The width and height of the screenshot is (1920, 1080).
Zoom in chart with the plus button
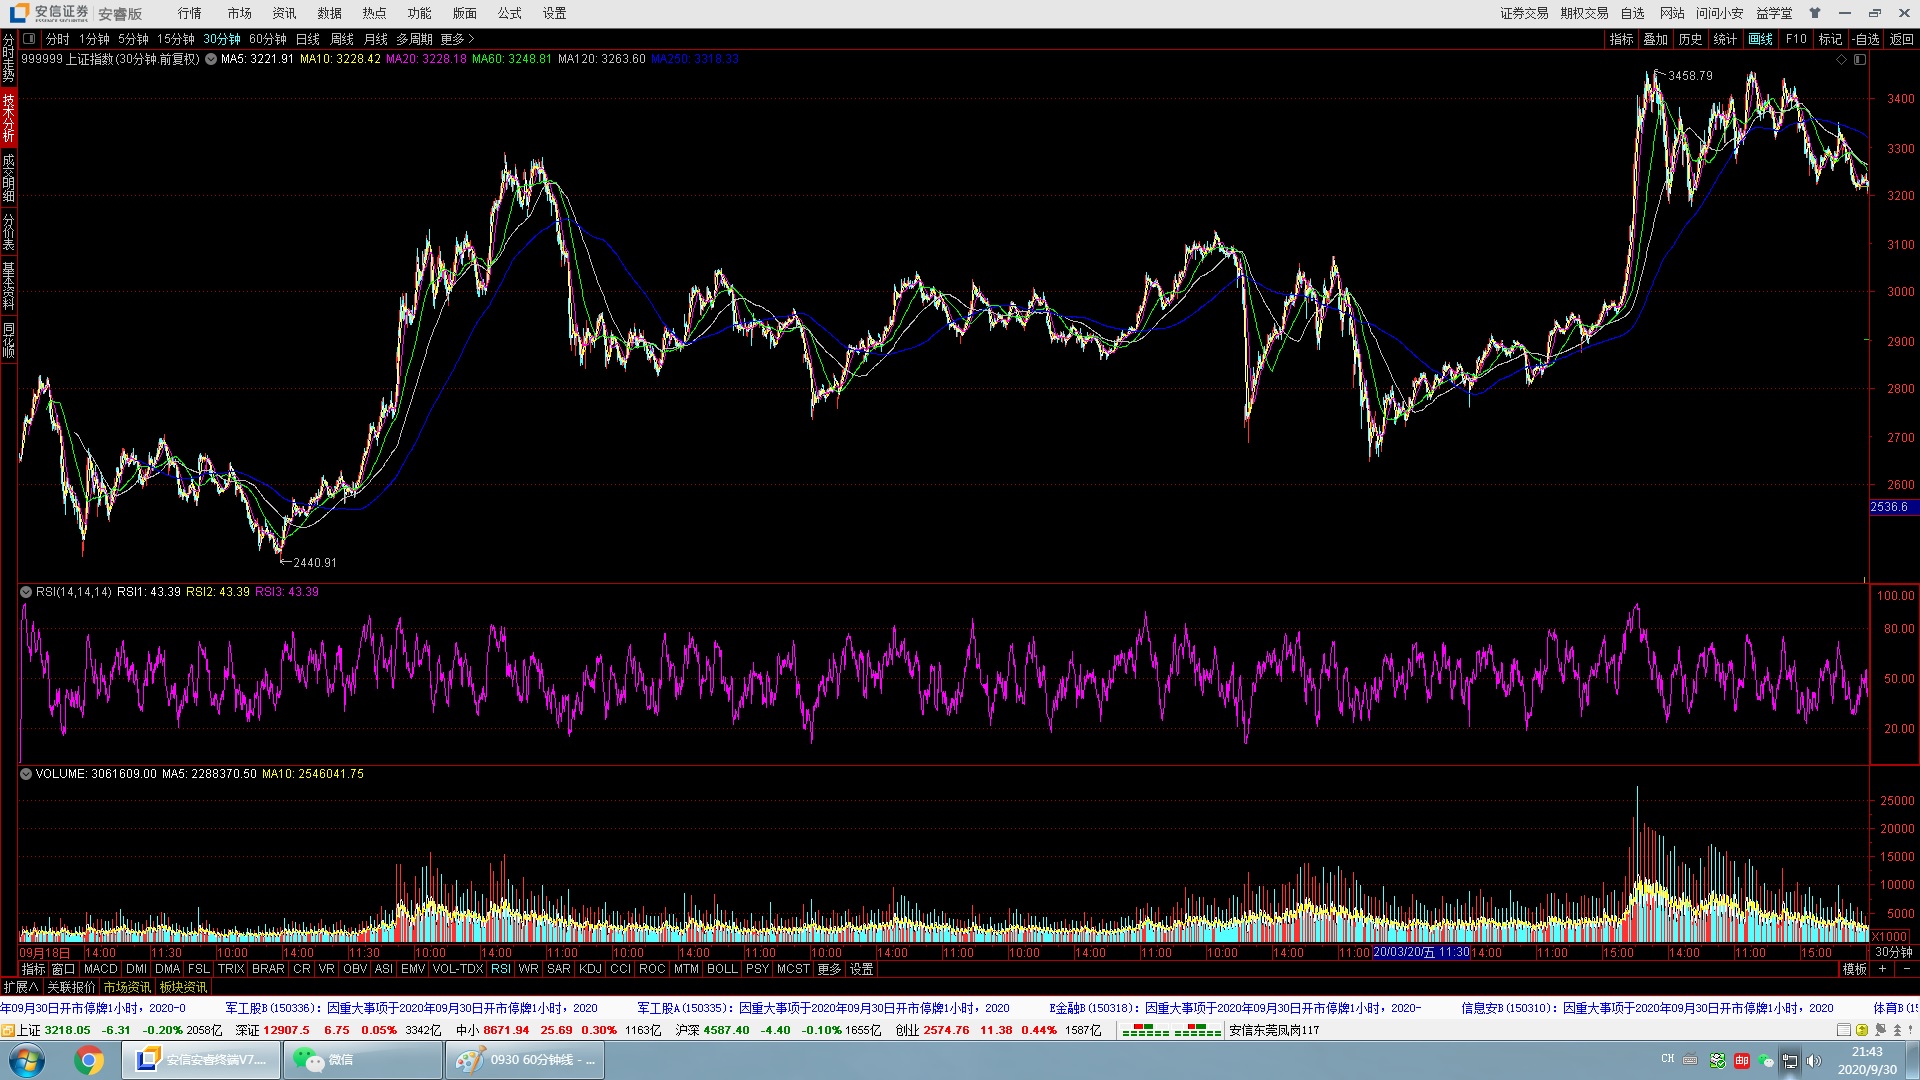tap(1883, 969)
